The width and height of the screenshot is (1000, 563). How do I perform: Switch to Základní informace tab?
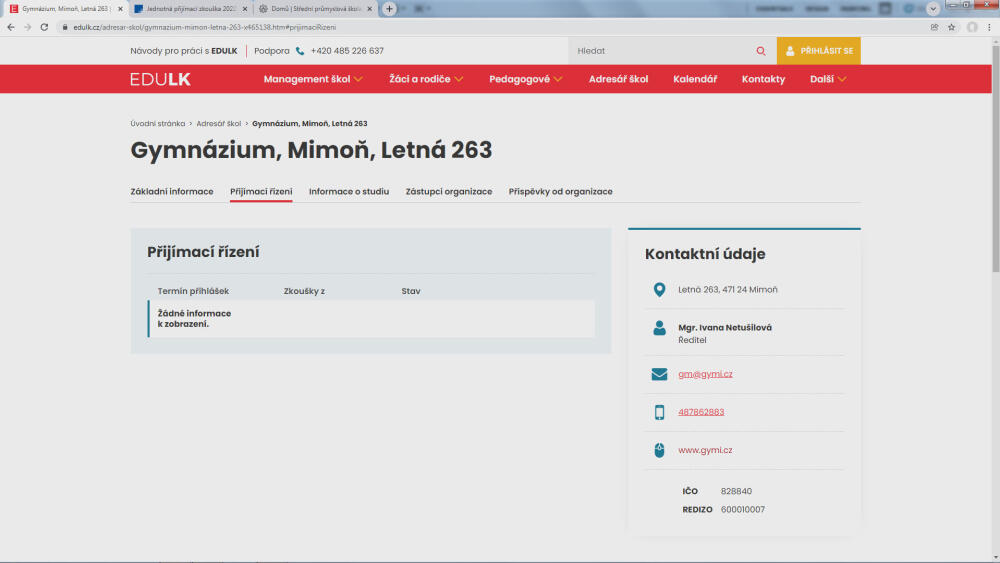click(x=172, y=191)
